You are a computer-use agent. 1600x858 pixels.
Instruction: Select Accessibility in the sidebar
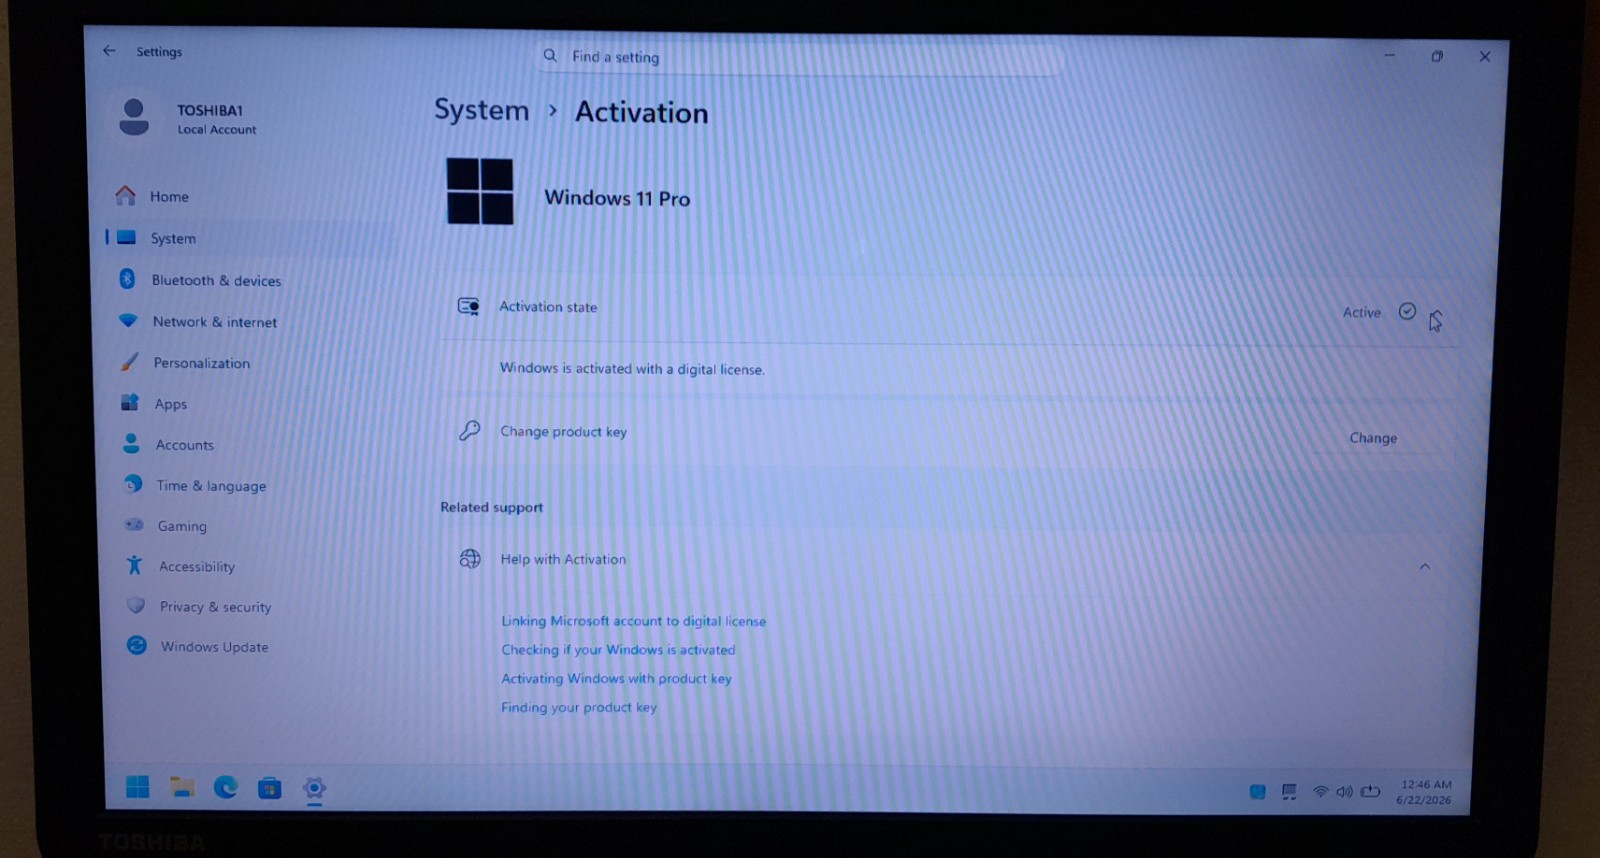[x=197, y=566]
